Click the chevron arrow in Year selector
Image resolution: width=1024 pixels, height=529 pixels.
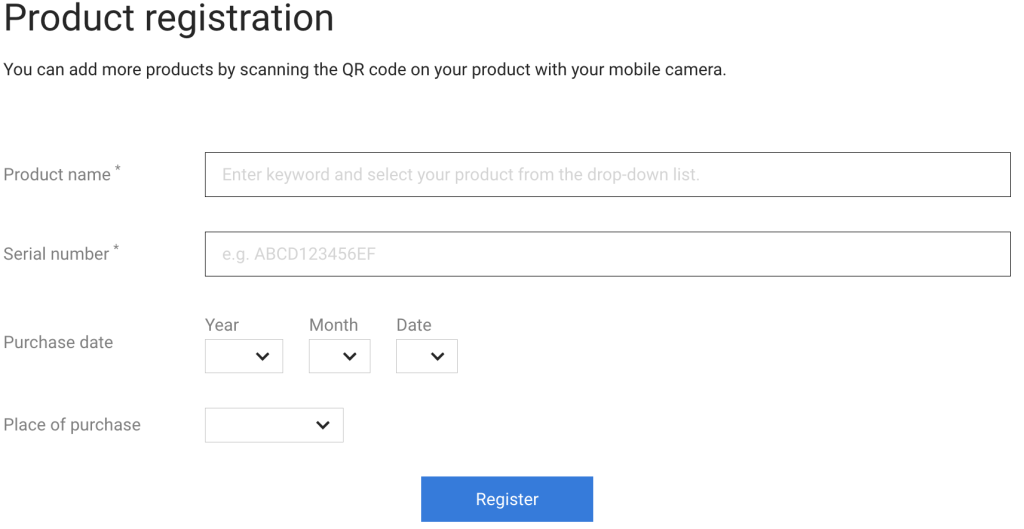(263, 357)
